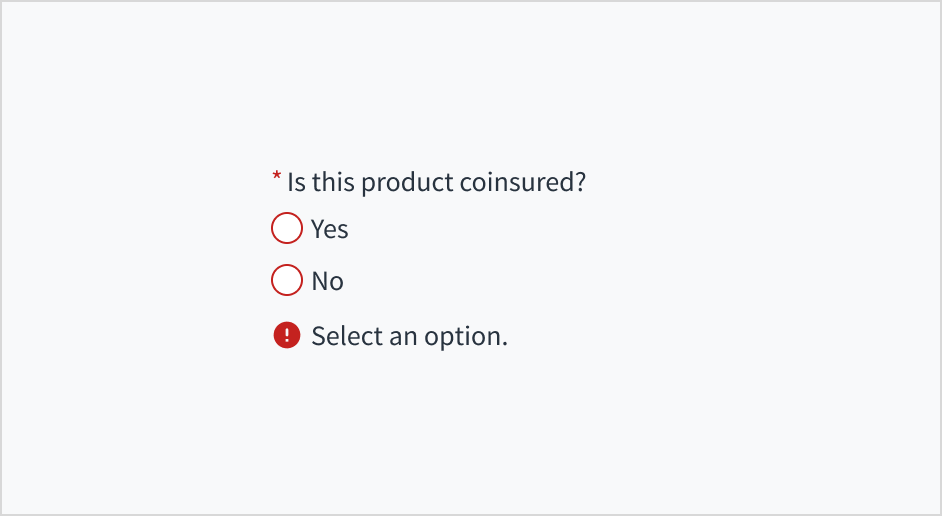942x516 pixels.
Task: Click the "Yes" option label text
Action: pos(329,229)
